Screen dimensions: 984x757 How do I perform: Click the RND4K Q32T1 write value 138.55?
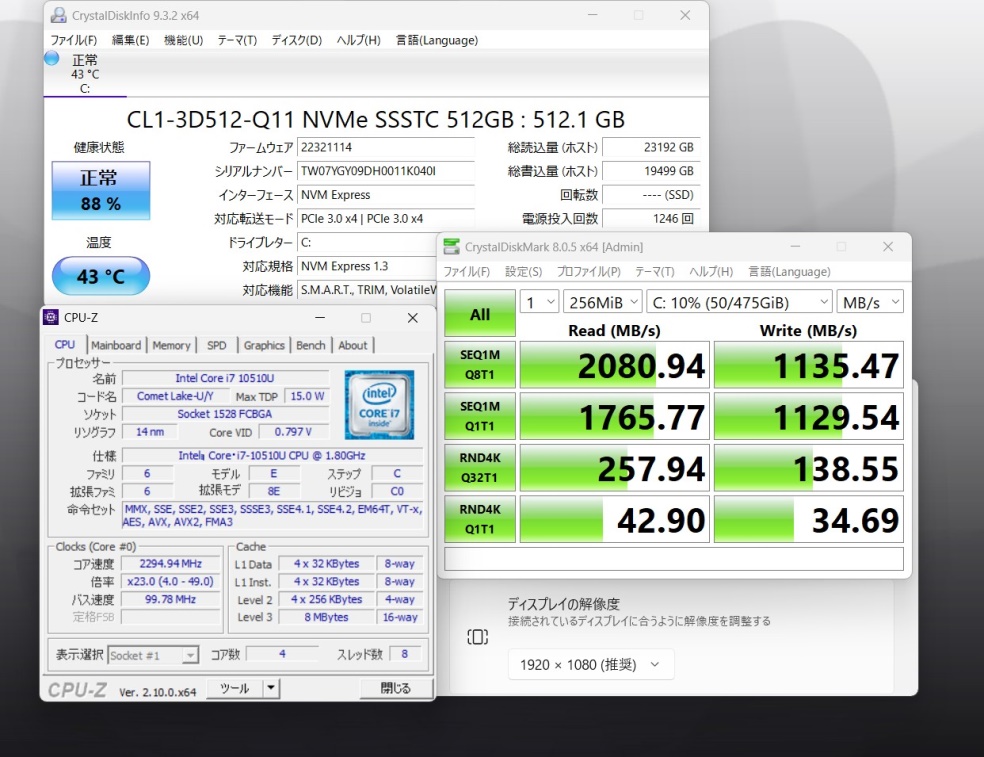pyautogui.click(x=809, y=468)
